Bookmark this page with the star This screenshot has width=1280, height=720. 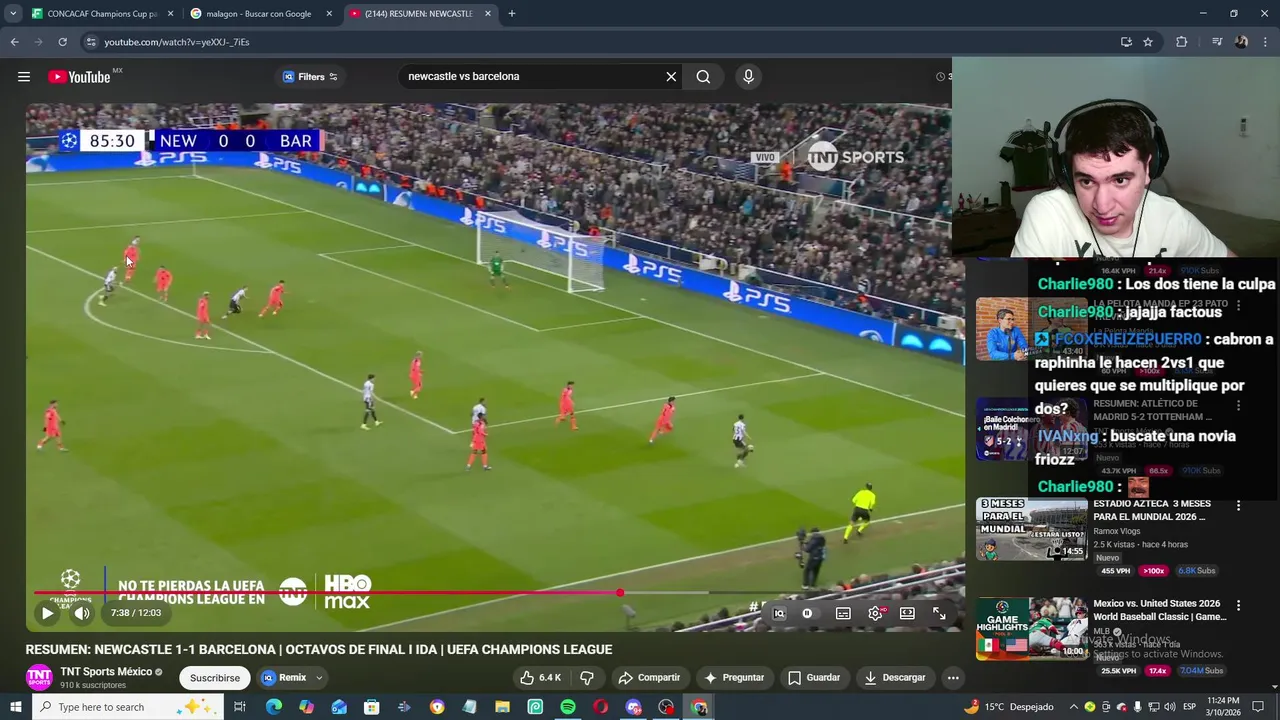[1148, 42]
